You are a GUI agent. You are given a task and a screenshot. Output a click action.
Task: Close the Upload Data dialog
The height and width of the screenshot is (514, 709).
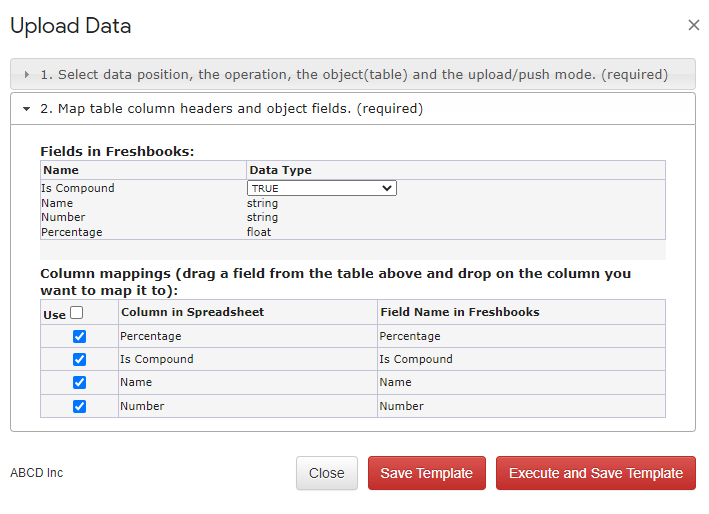tap(694, 25)
